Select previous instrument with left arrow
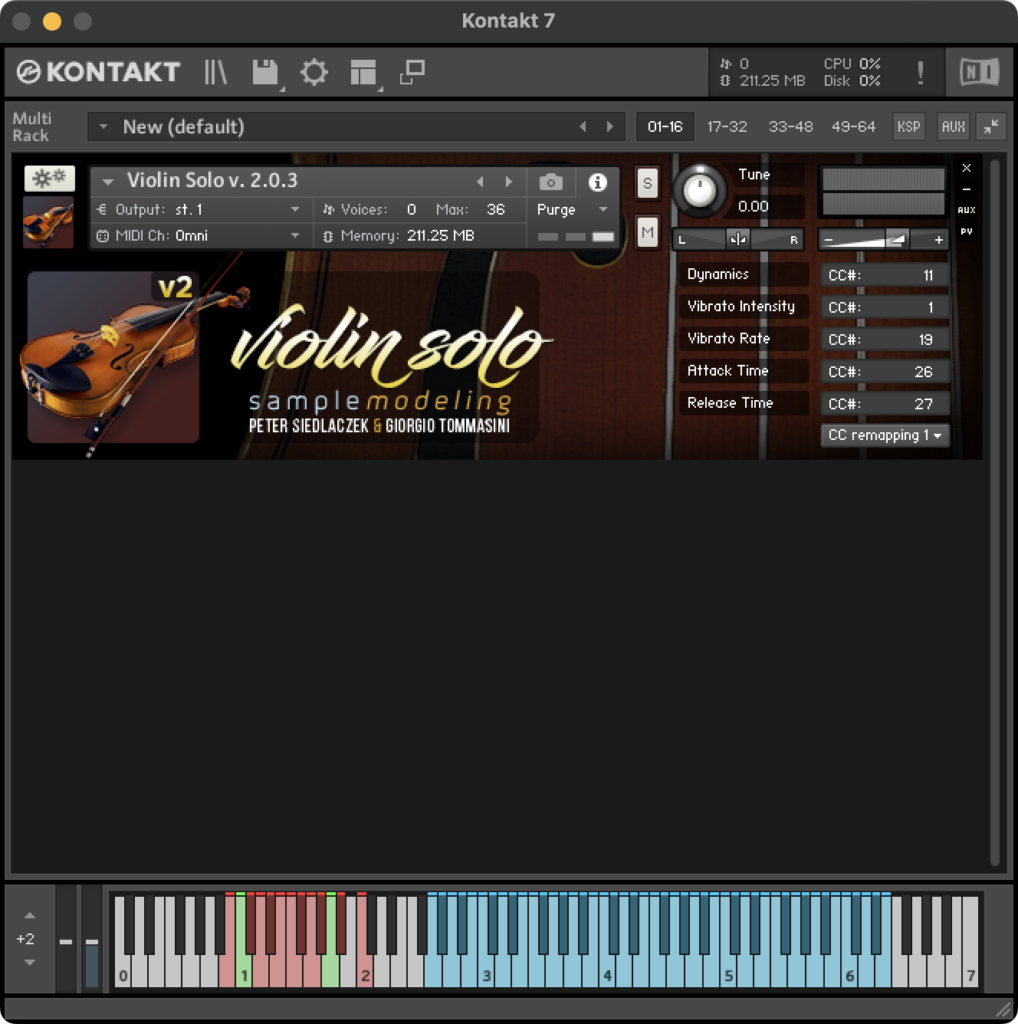Viewport: 1018px width, 1024px height. pos(480,182)
